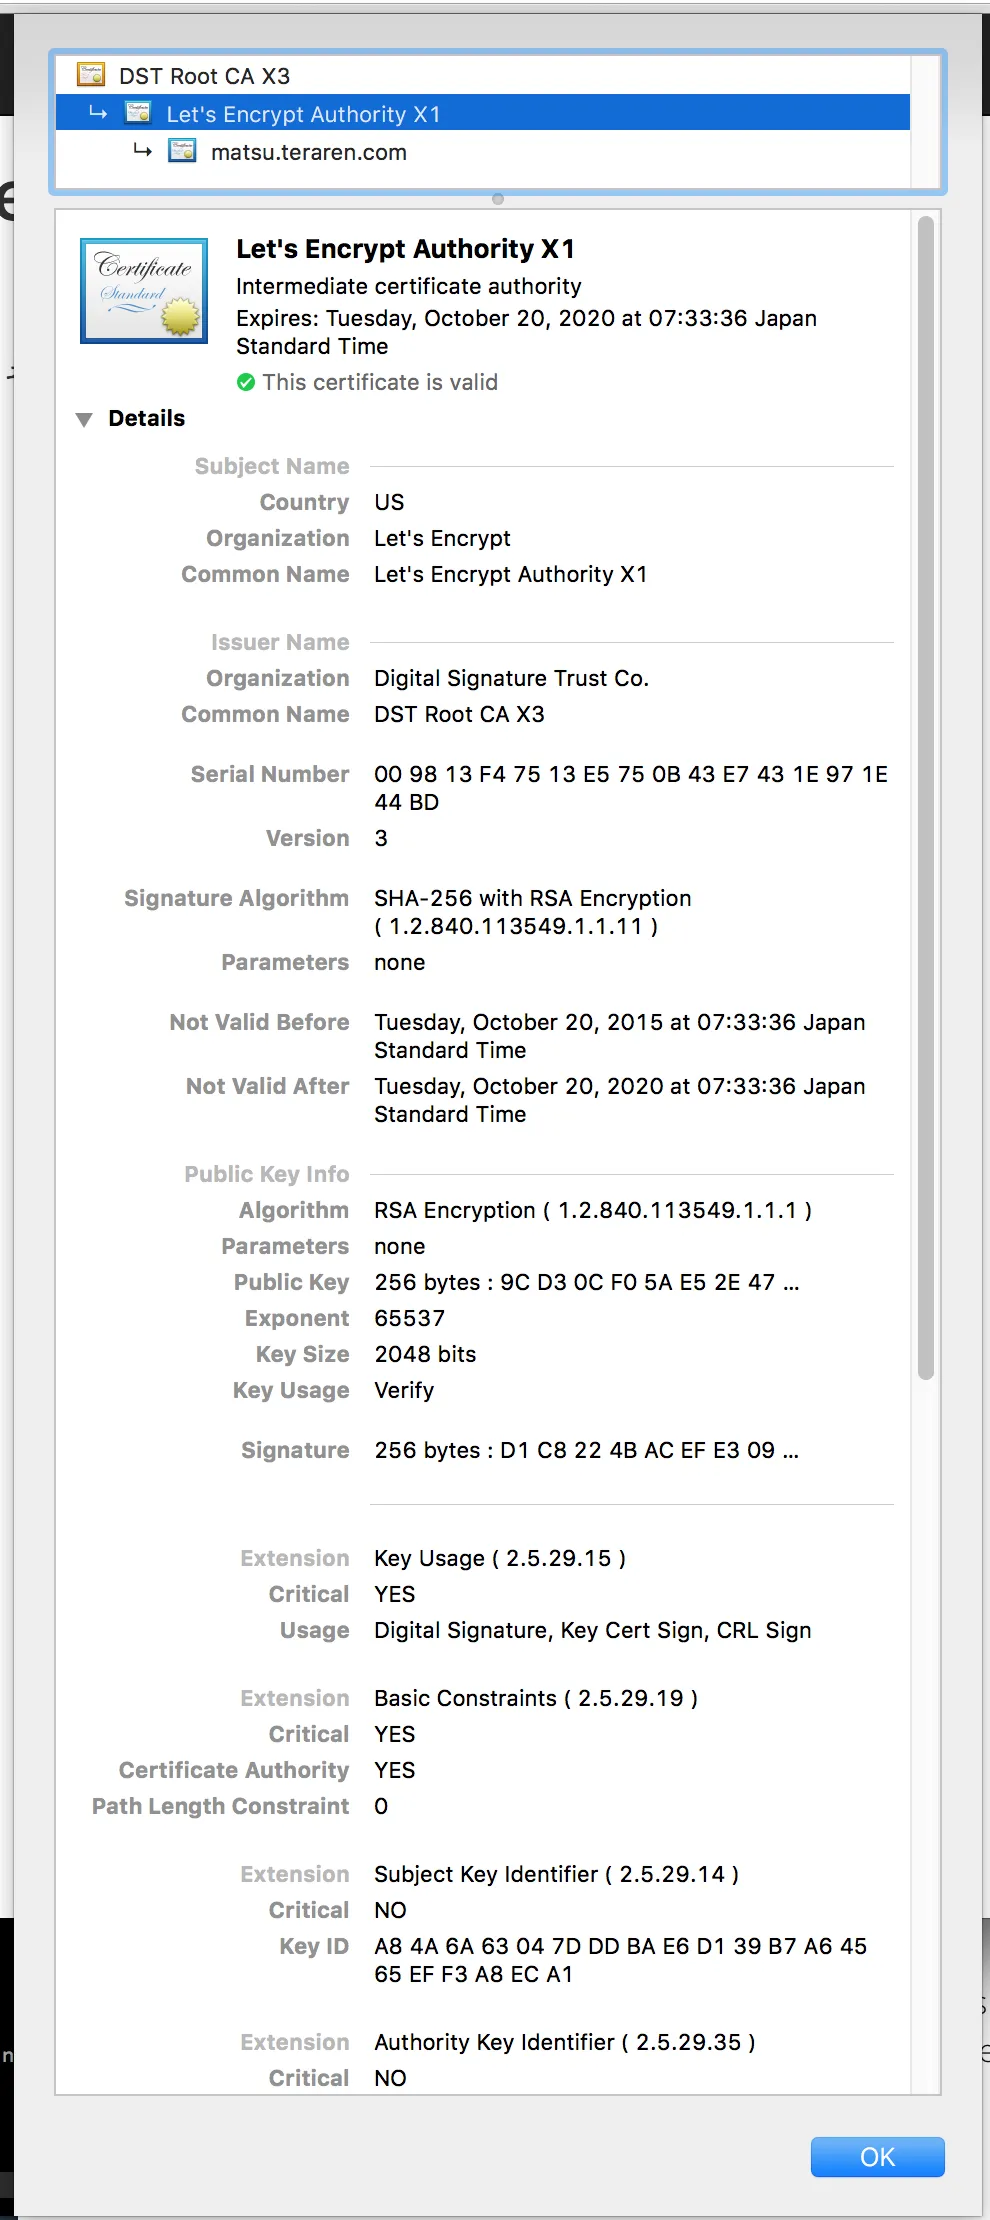The image size is (990, 2220).
Task: Click Exponent value 65537
Action: tap(409, 1318)
